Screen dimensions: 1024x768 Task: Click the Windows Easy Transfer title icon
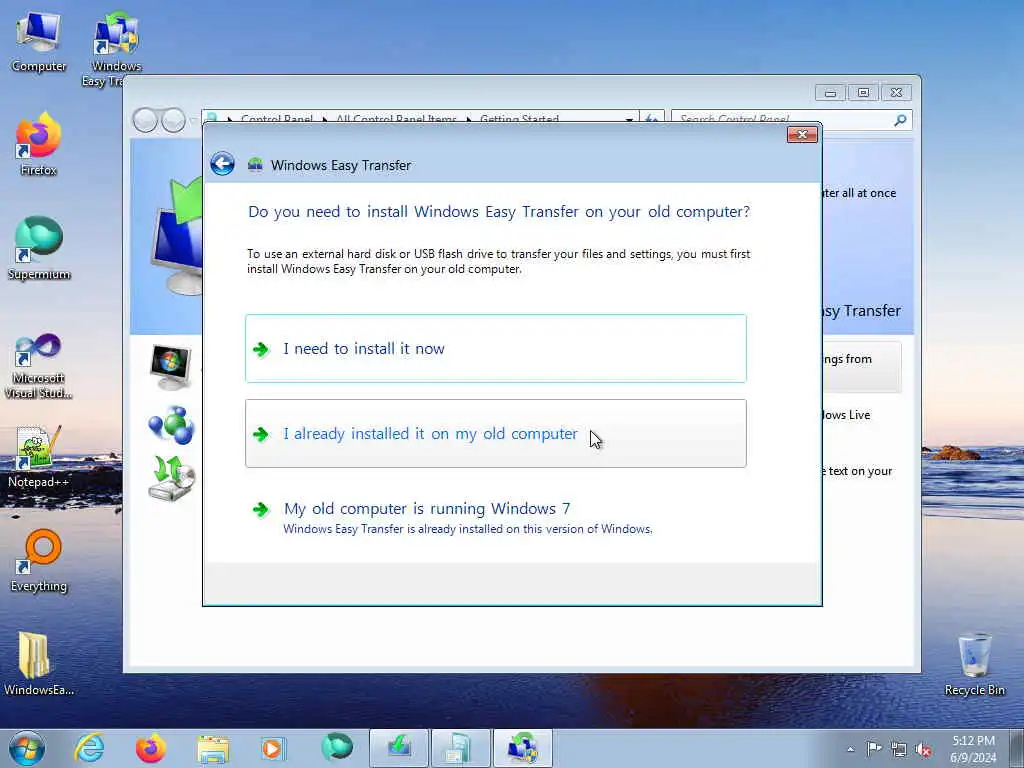255,165
